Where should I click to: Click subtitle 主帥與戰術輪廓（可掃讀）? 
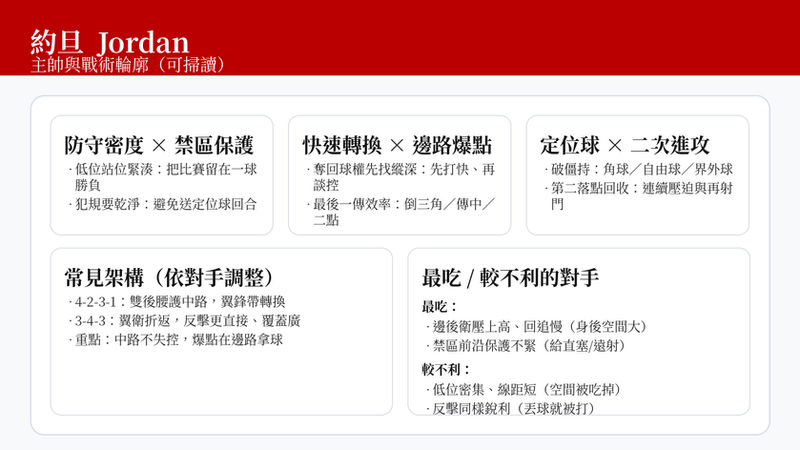click(x=128, y=65)
